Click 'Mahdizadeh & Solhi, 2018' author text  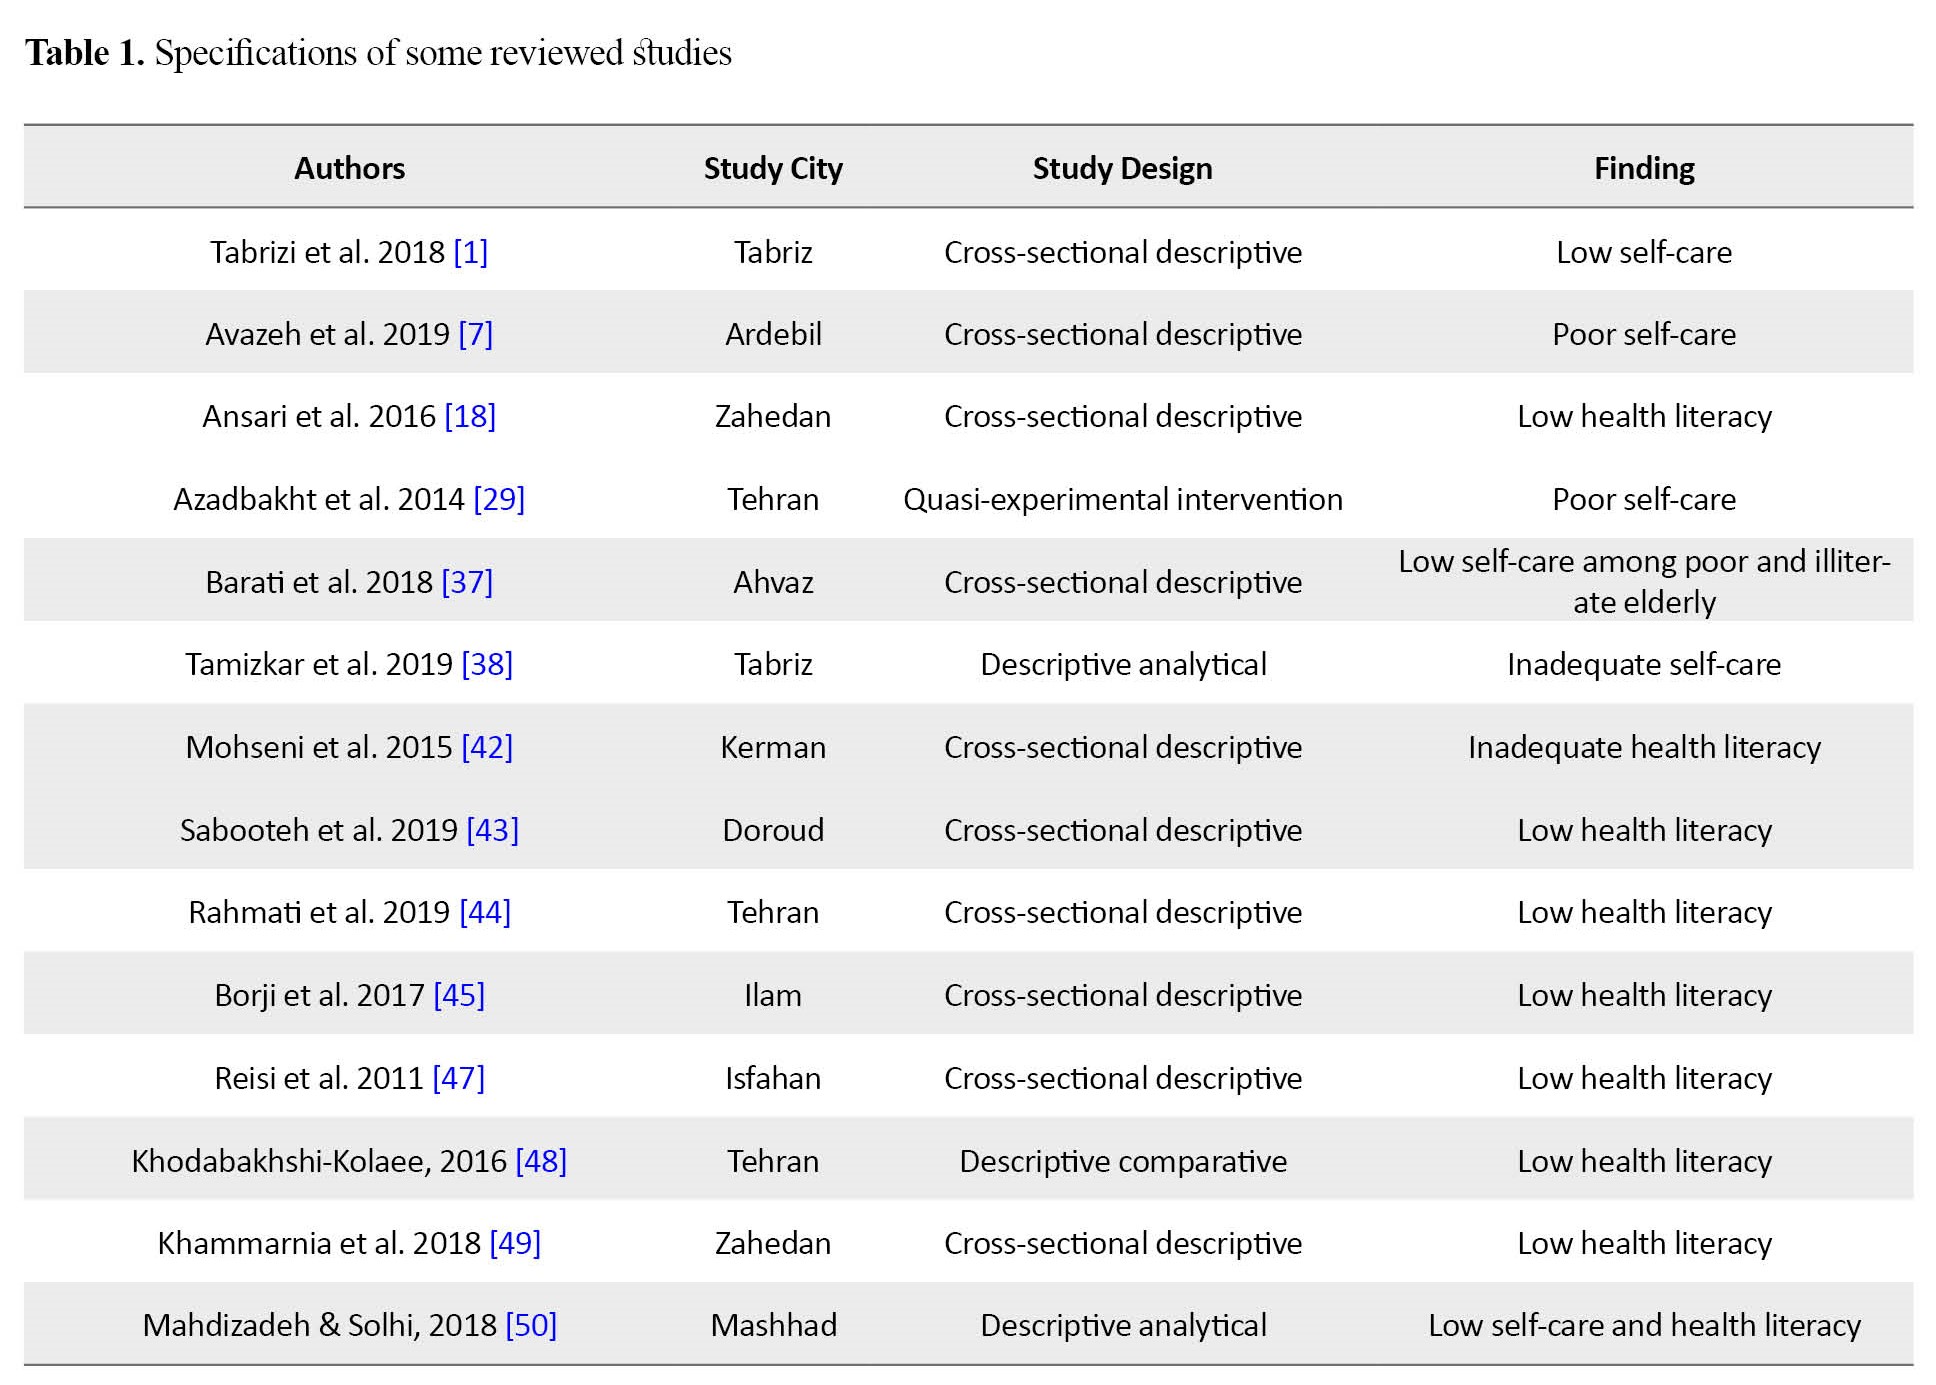click(319, 1325)
